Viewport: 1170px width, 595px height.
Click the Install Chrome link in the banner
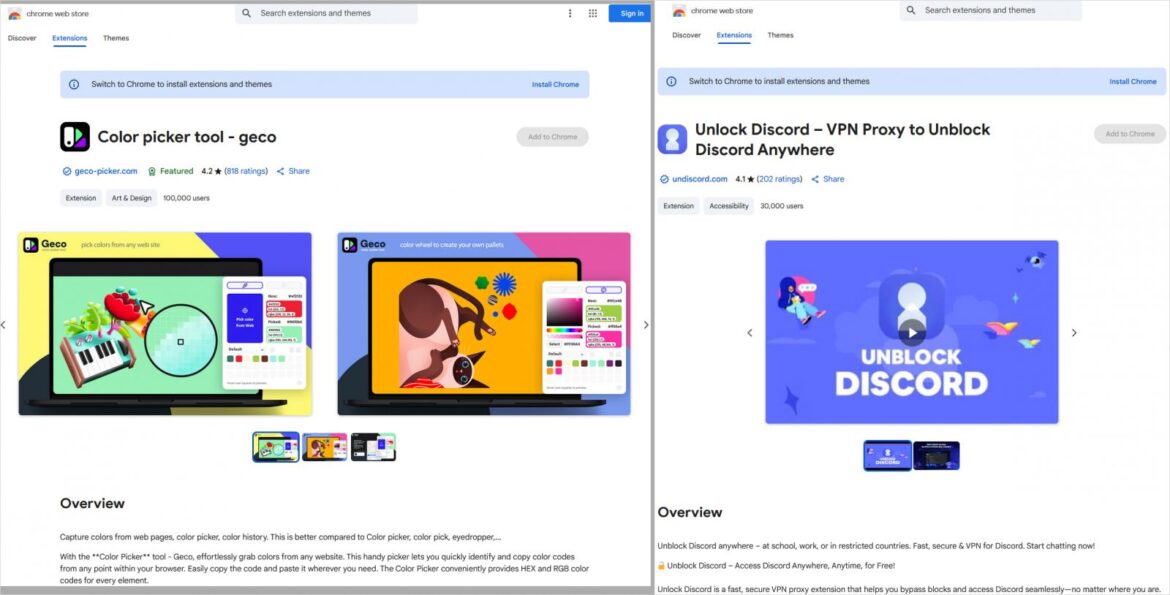556,84
